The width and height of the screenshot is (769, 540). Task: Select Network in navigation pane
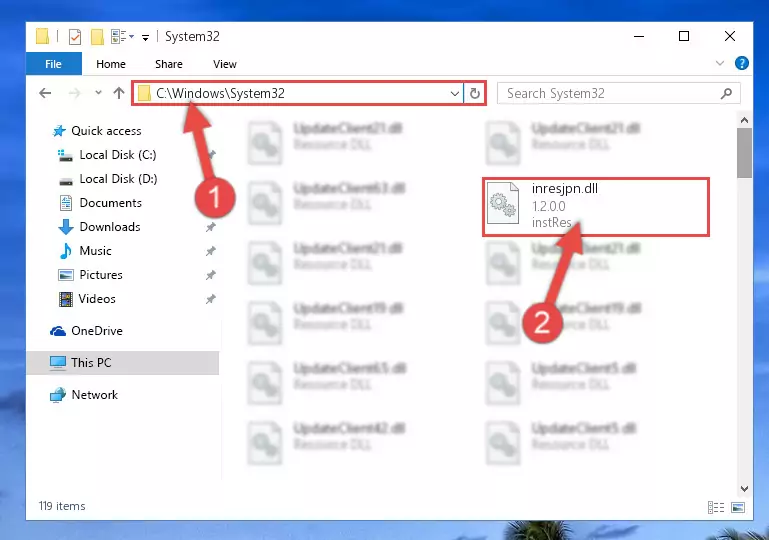pos(95,395)
